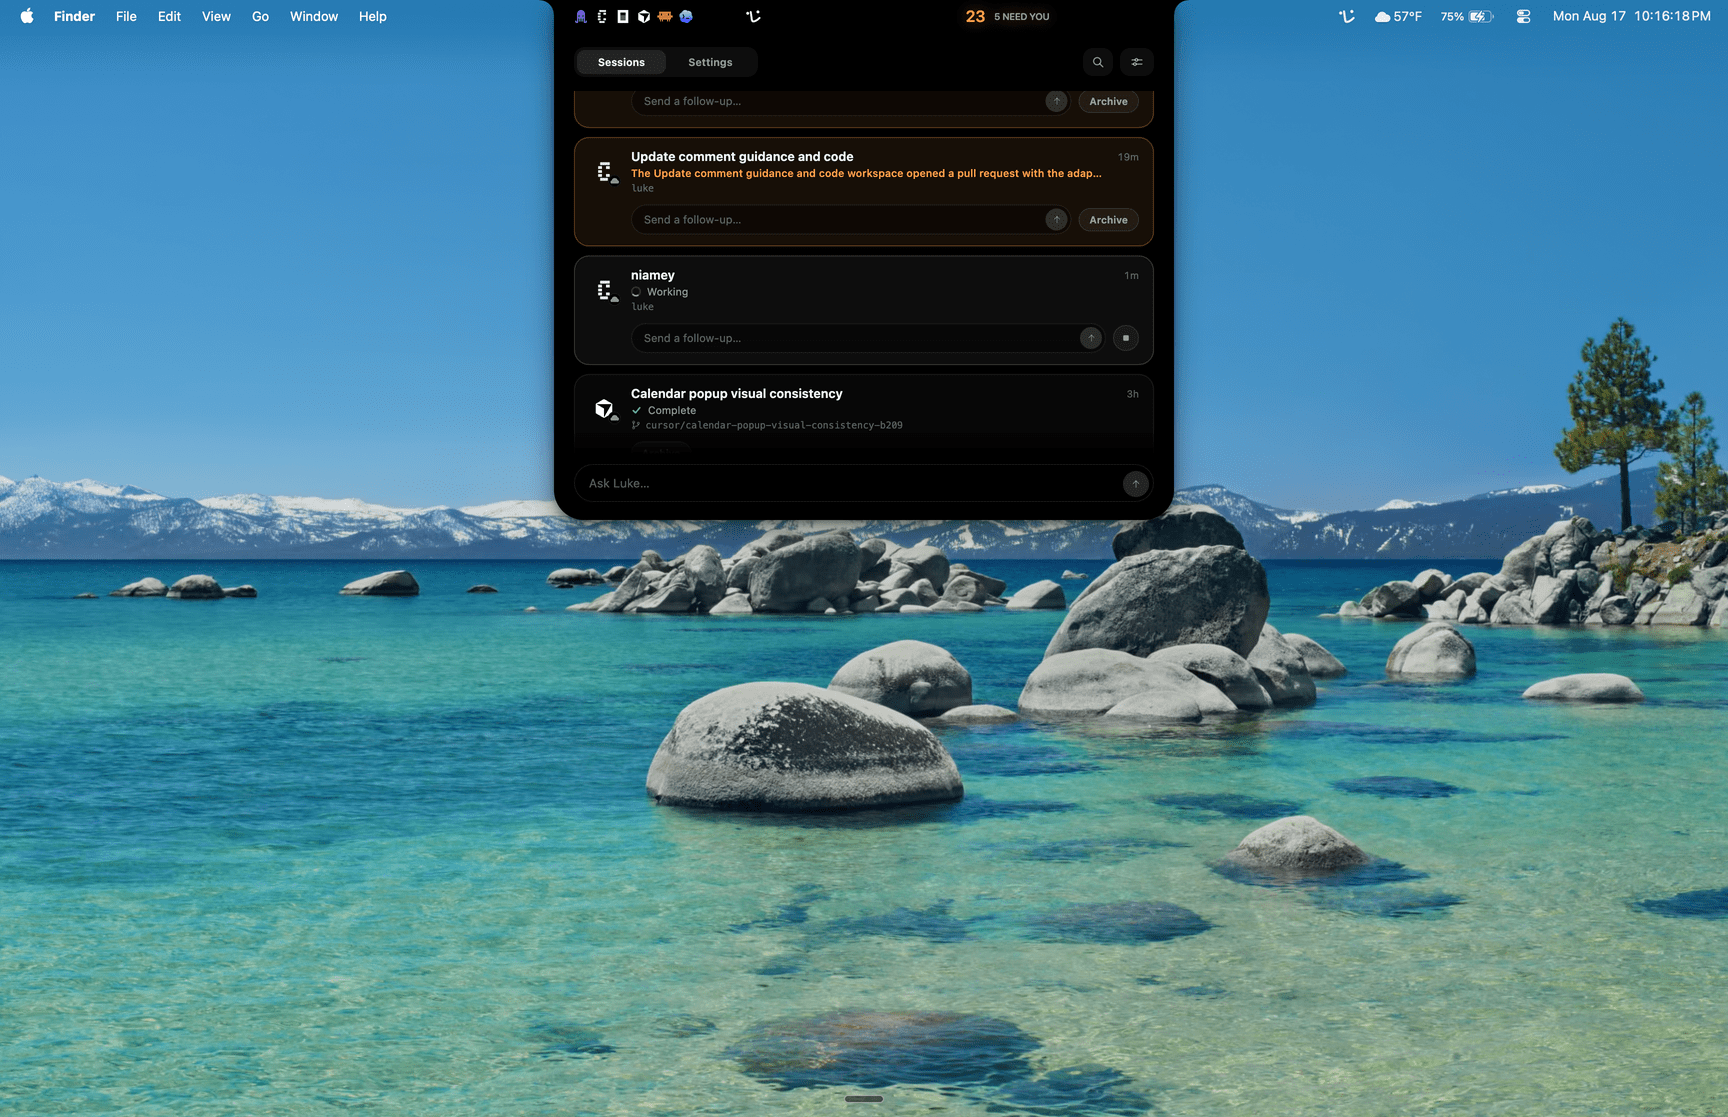Select the Sessions tab
1728x1117 pixels.
(621, 62)
